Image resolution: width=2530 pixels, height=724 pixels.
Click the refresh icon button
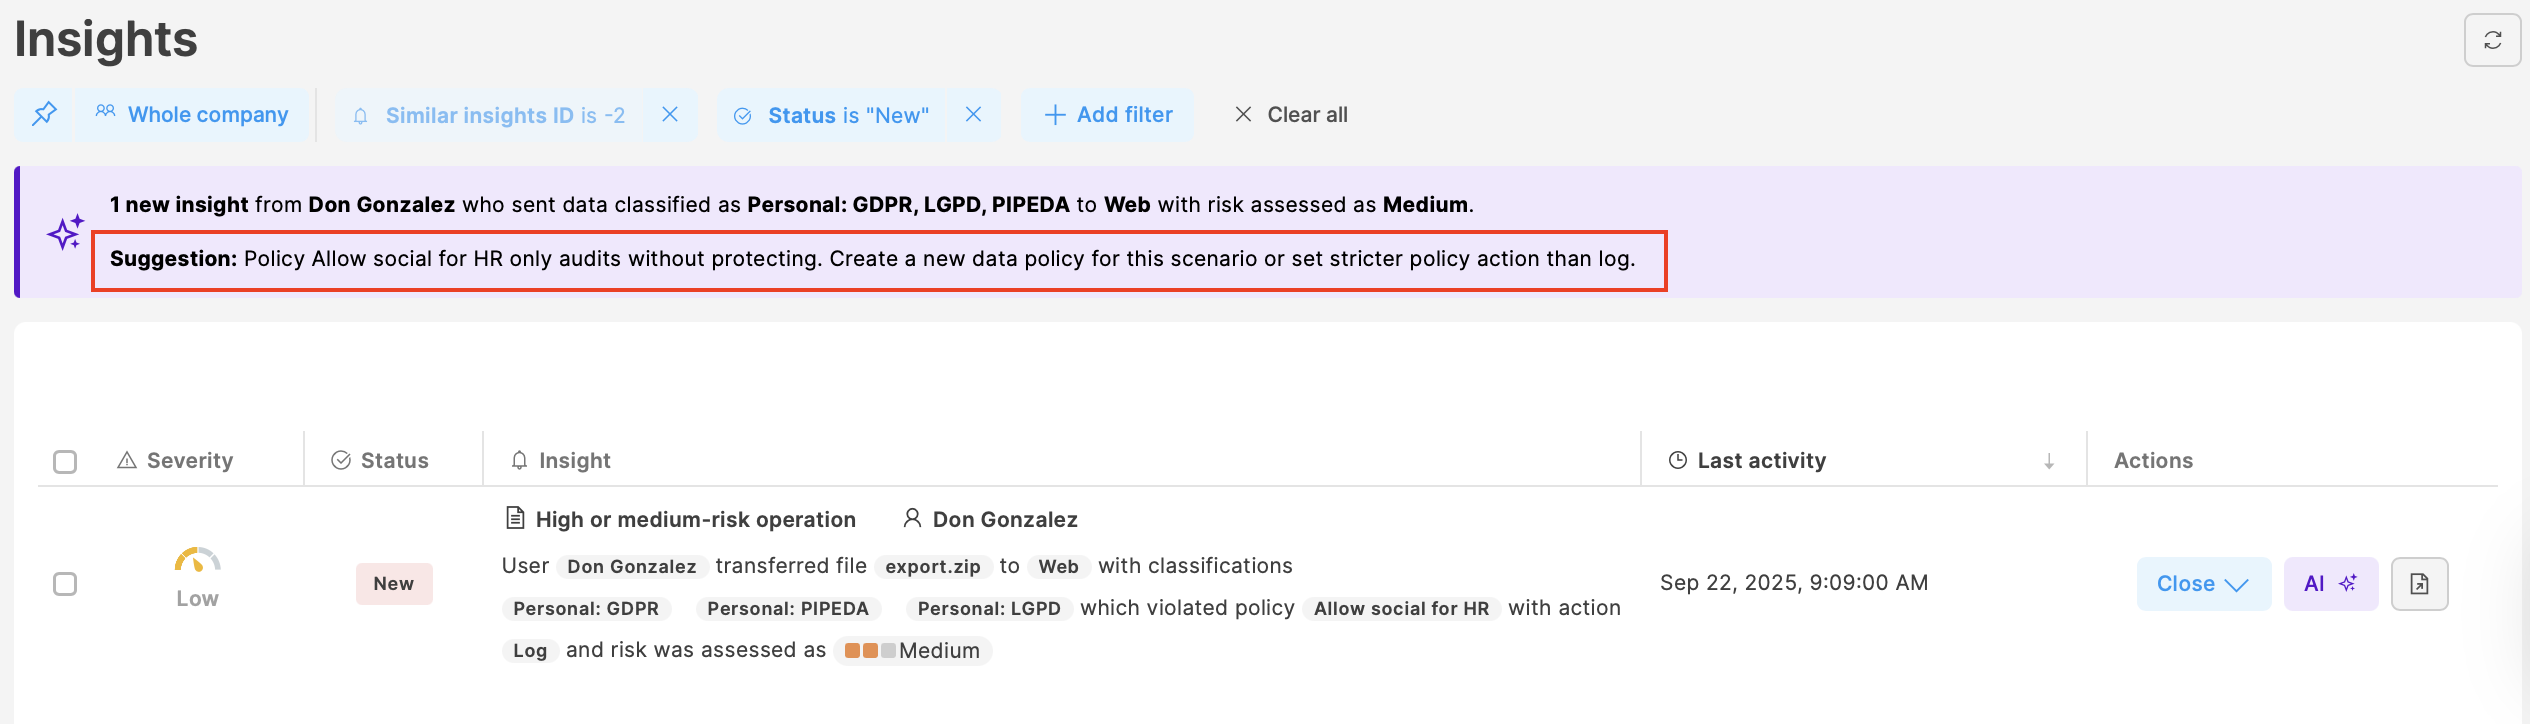[x=2492, y=40]
